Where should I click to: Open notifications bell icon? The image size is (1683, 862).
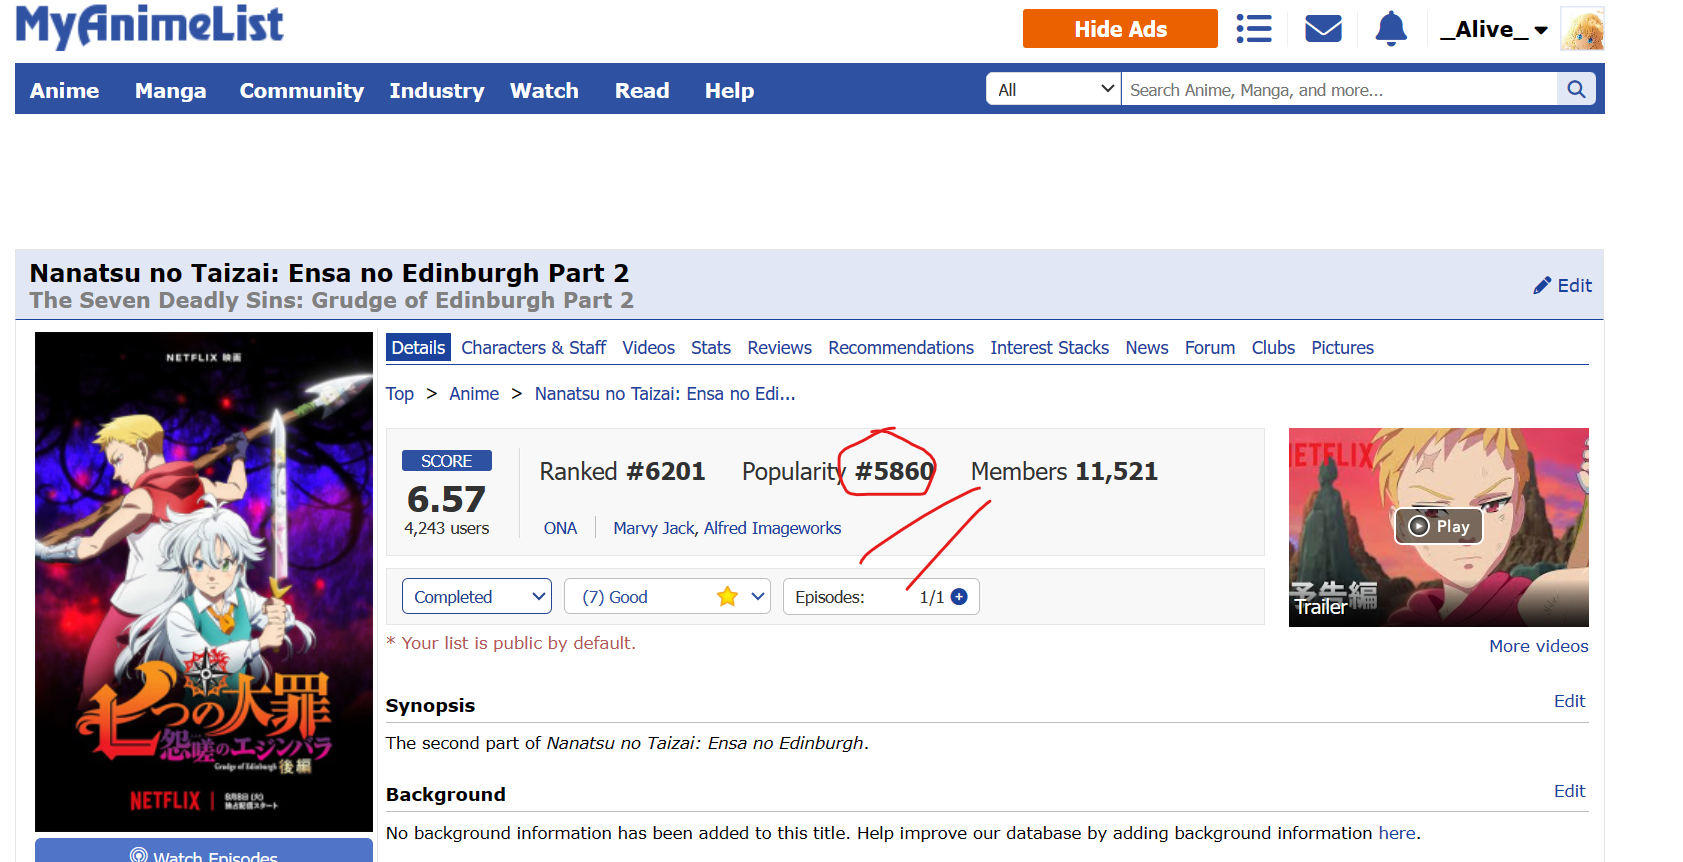pyautogui.click(x=1390, y=29)
